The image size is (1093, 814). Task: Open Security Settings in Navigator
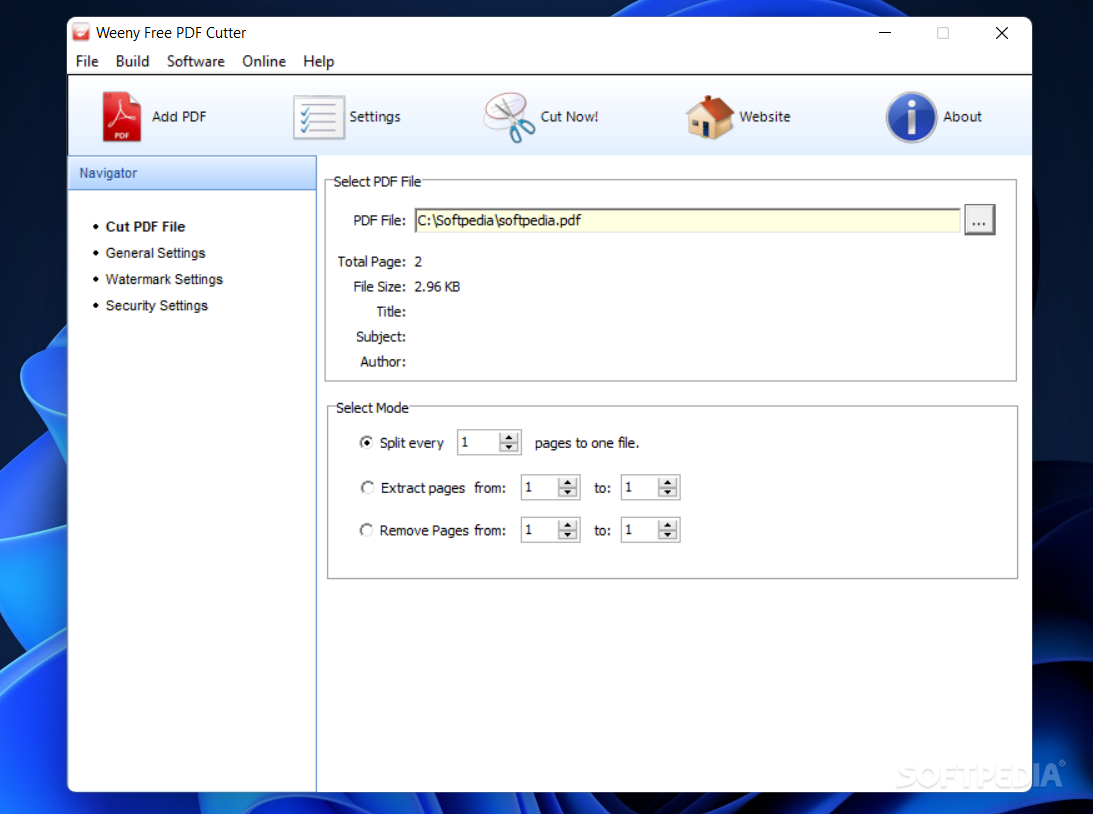(157, 306)
